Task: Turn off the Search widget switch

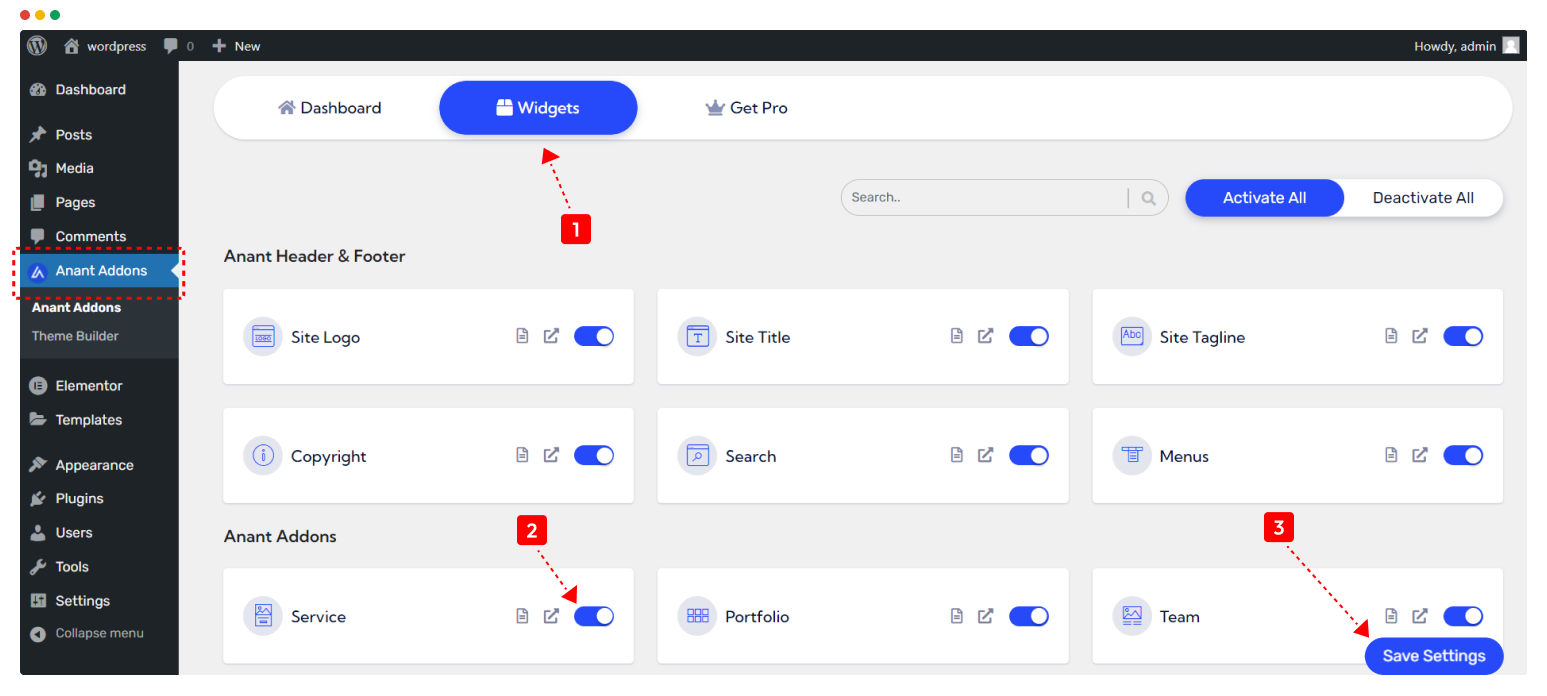Action: click(1028, 455)
